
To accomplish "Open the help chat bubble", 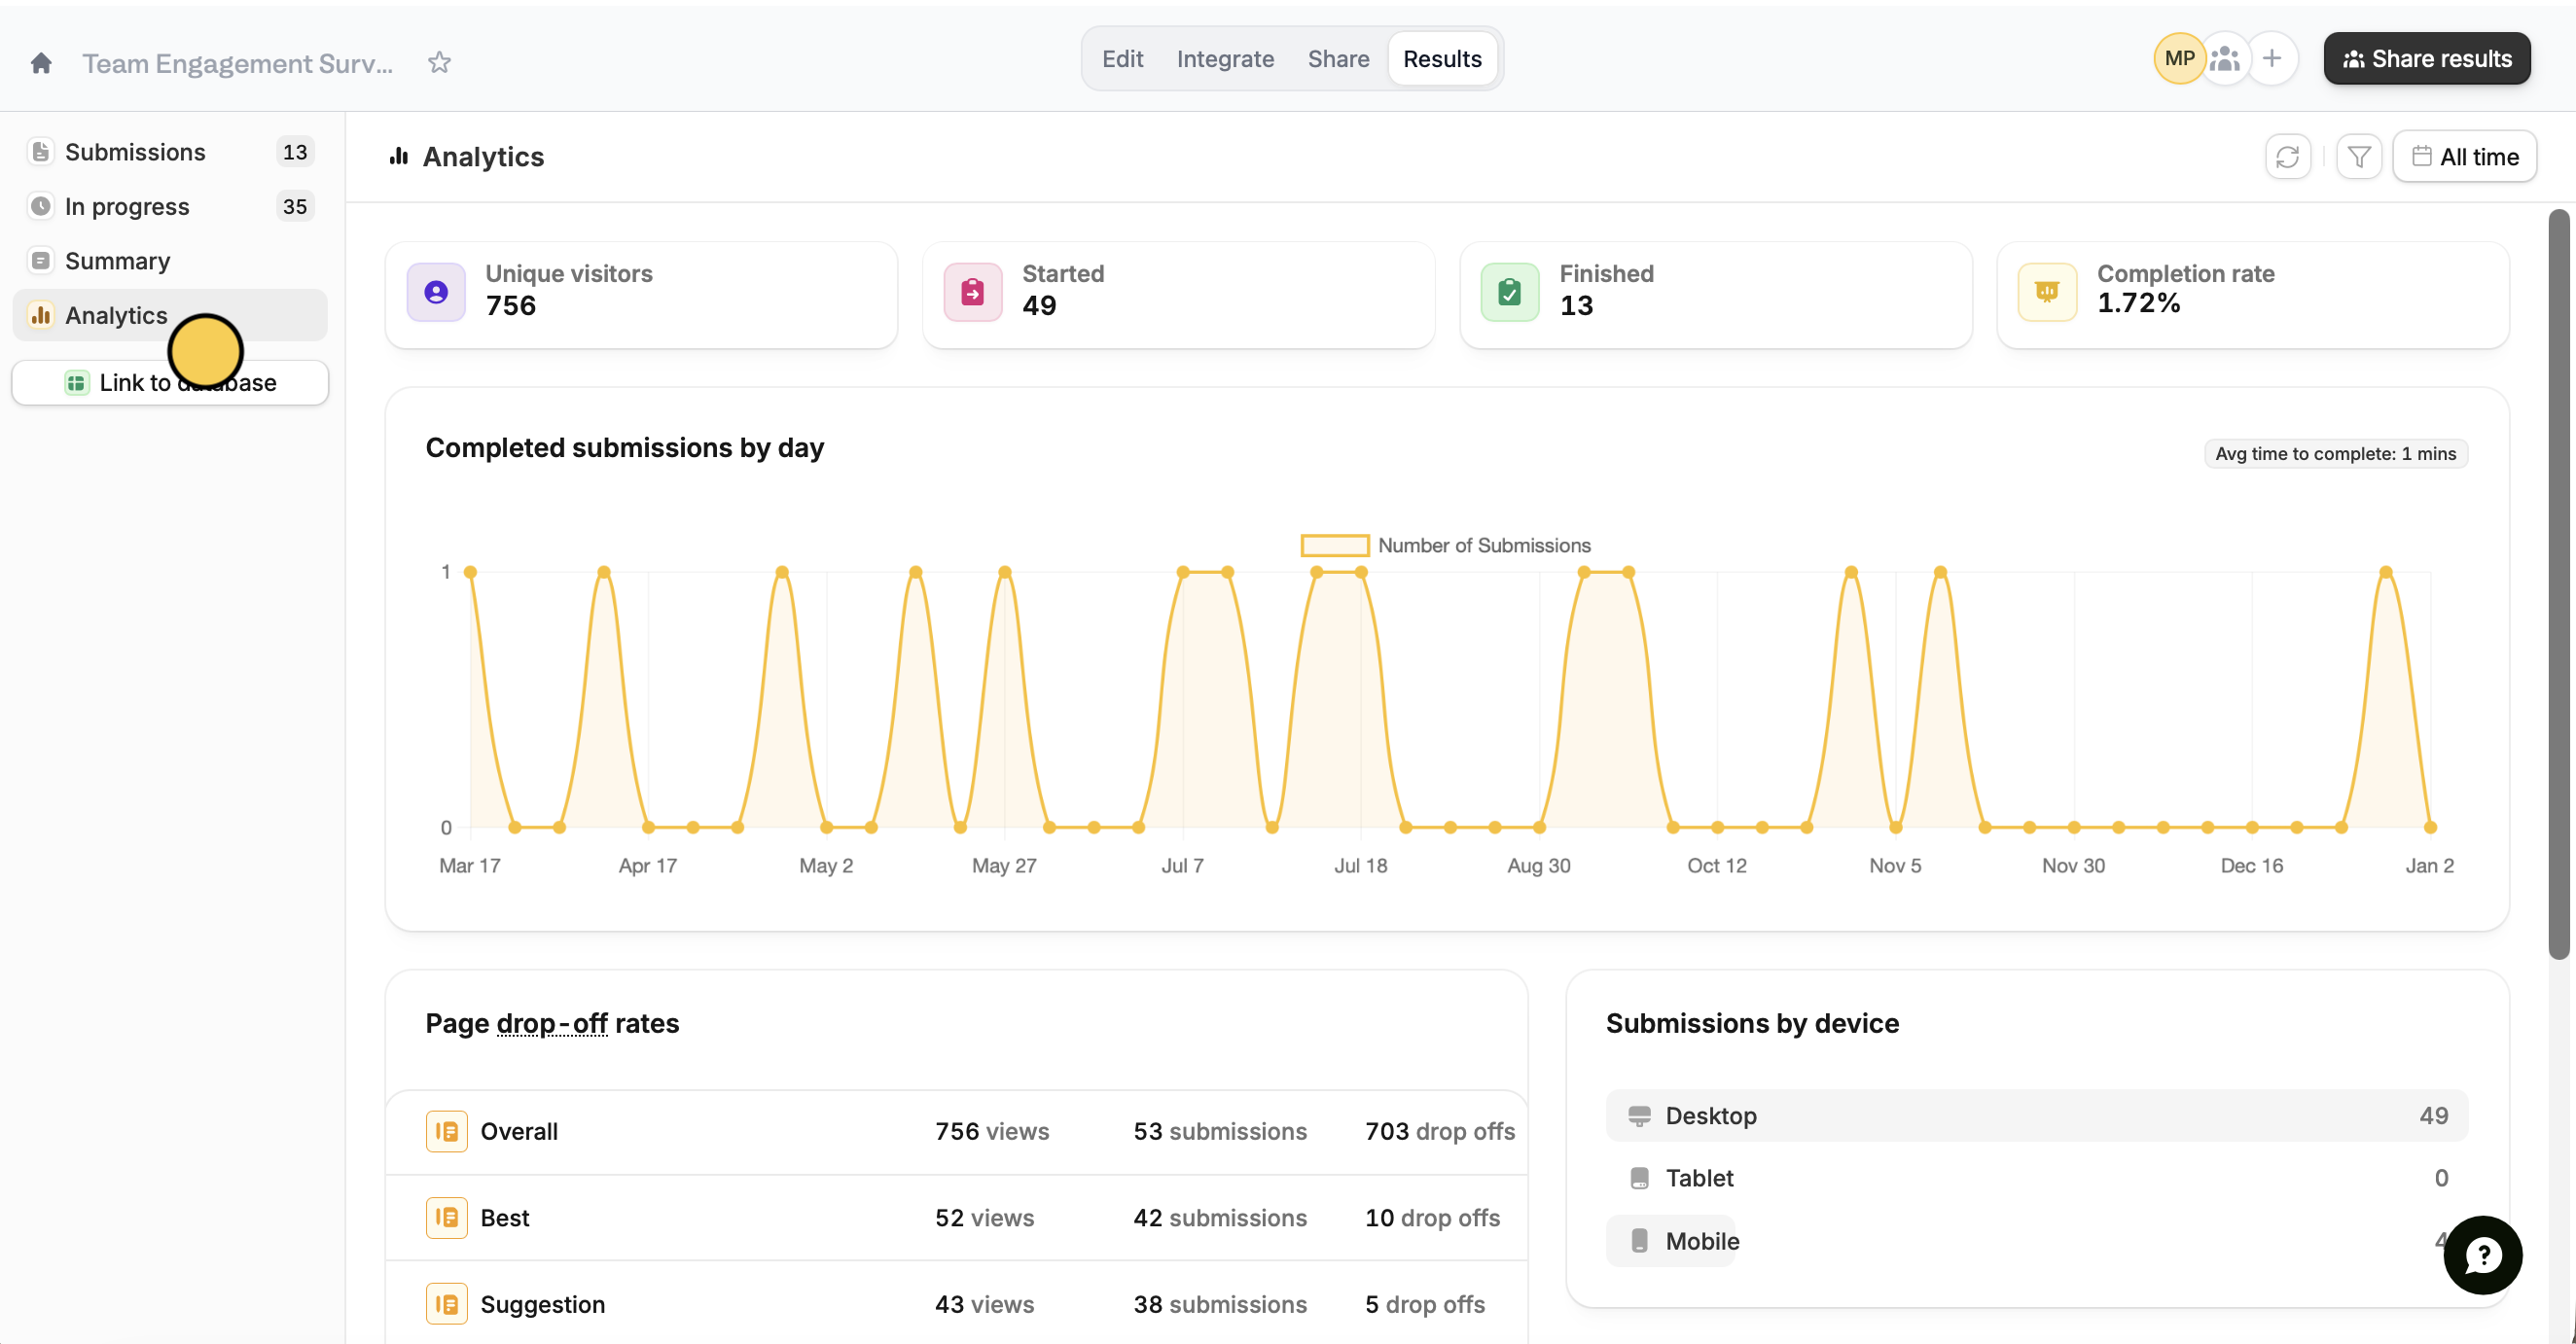I will coord(2482,1255).
